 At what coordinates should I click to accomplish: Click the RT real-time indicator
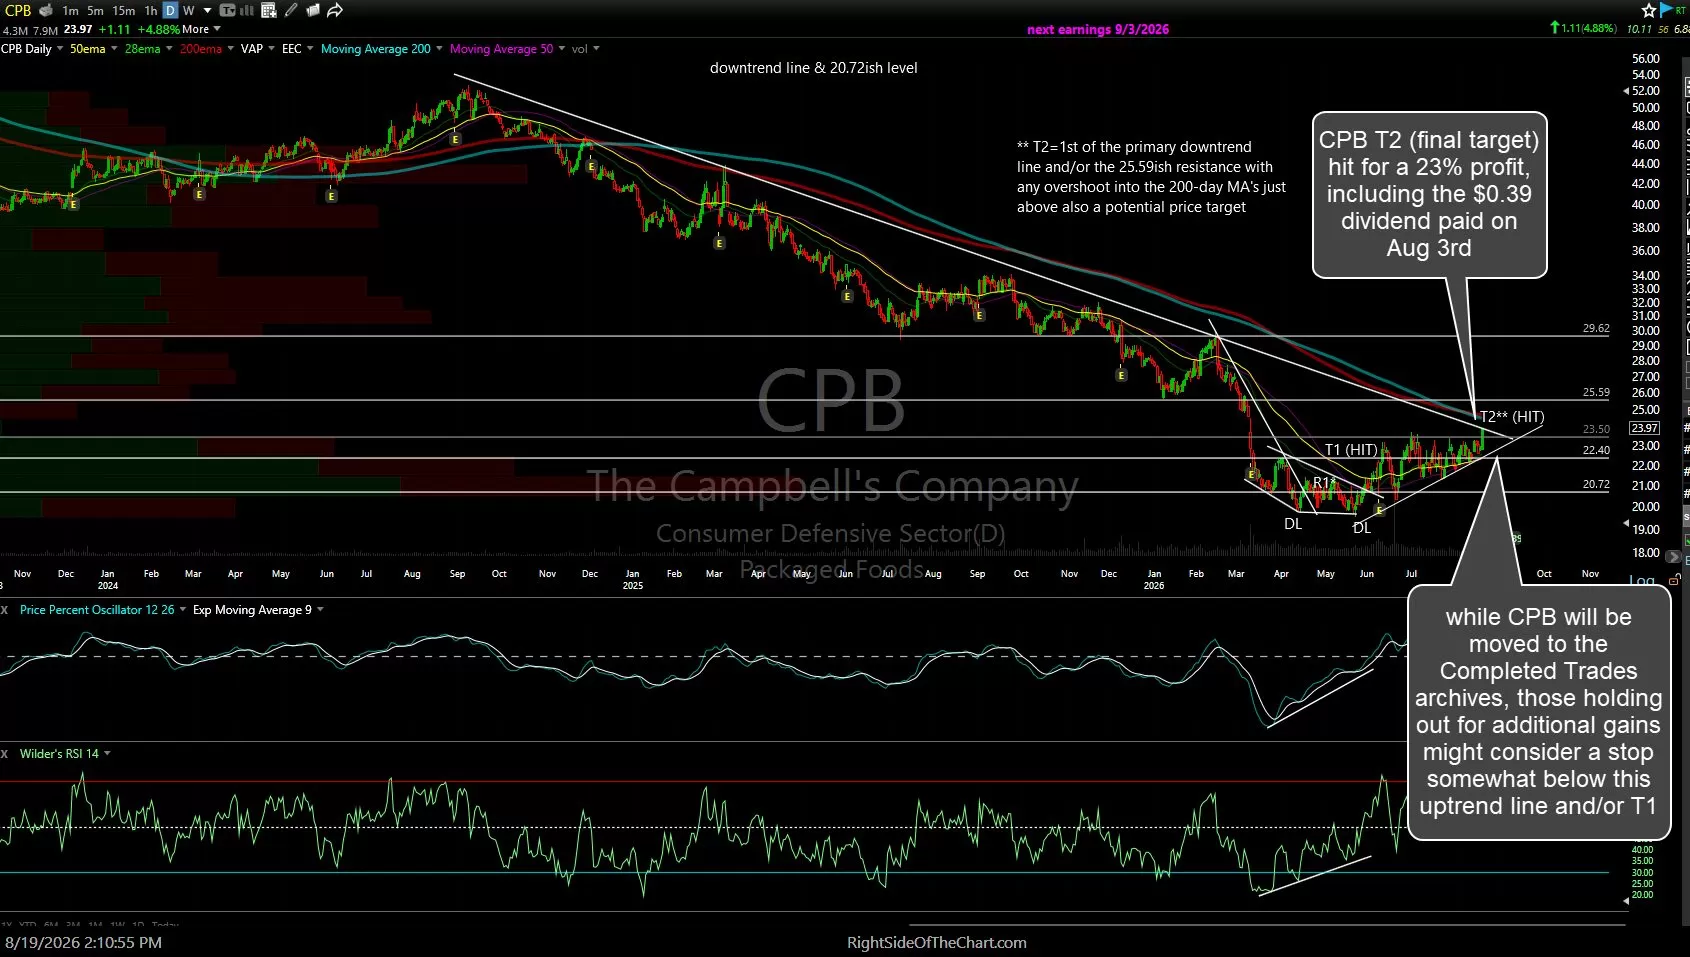click(1681, 9)
